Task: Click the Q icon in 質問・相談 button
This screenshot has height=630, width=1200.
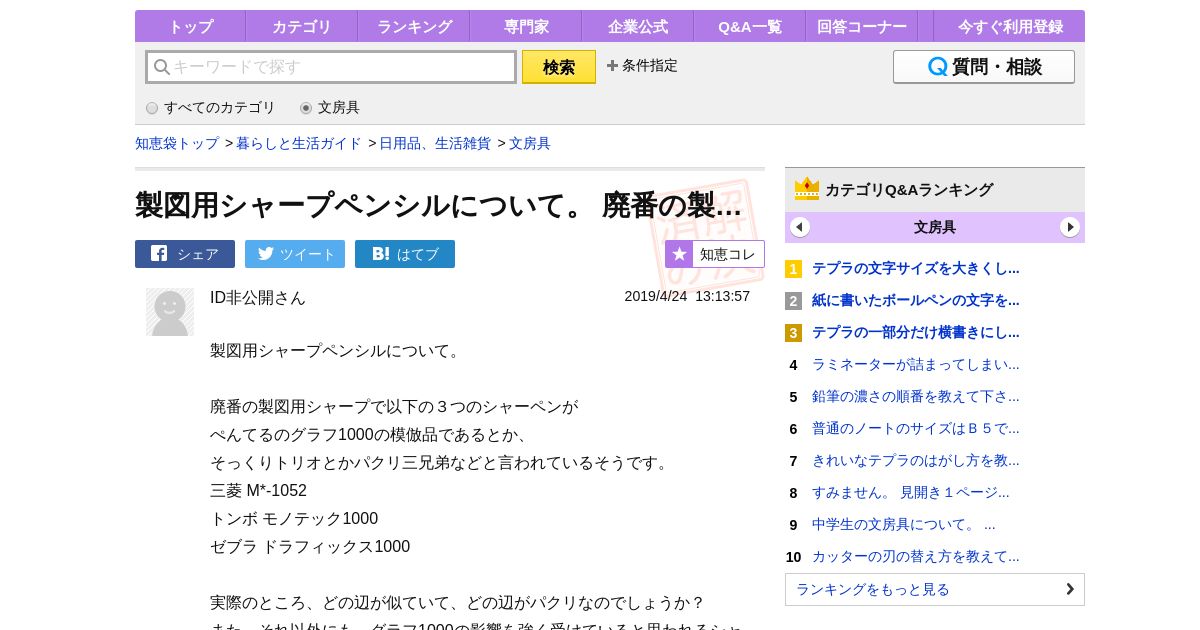Action: (x=938, y=67)
